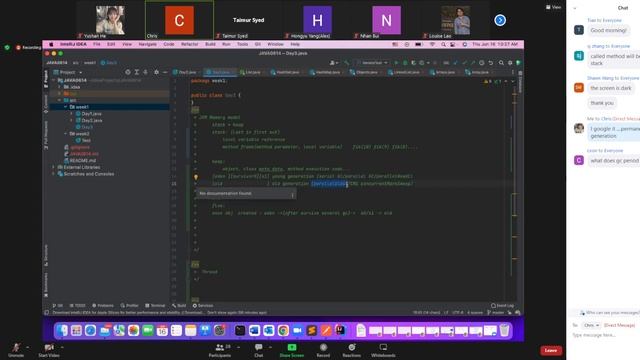
Task: Click the Zoom Chat button
Action: point(258,350)
